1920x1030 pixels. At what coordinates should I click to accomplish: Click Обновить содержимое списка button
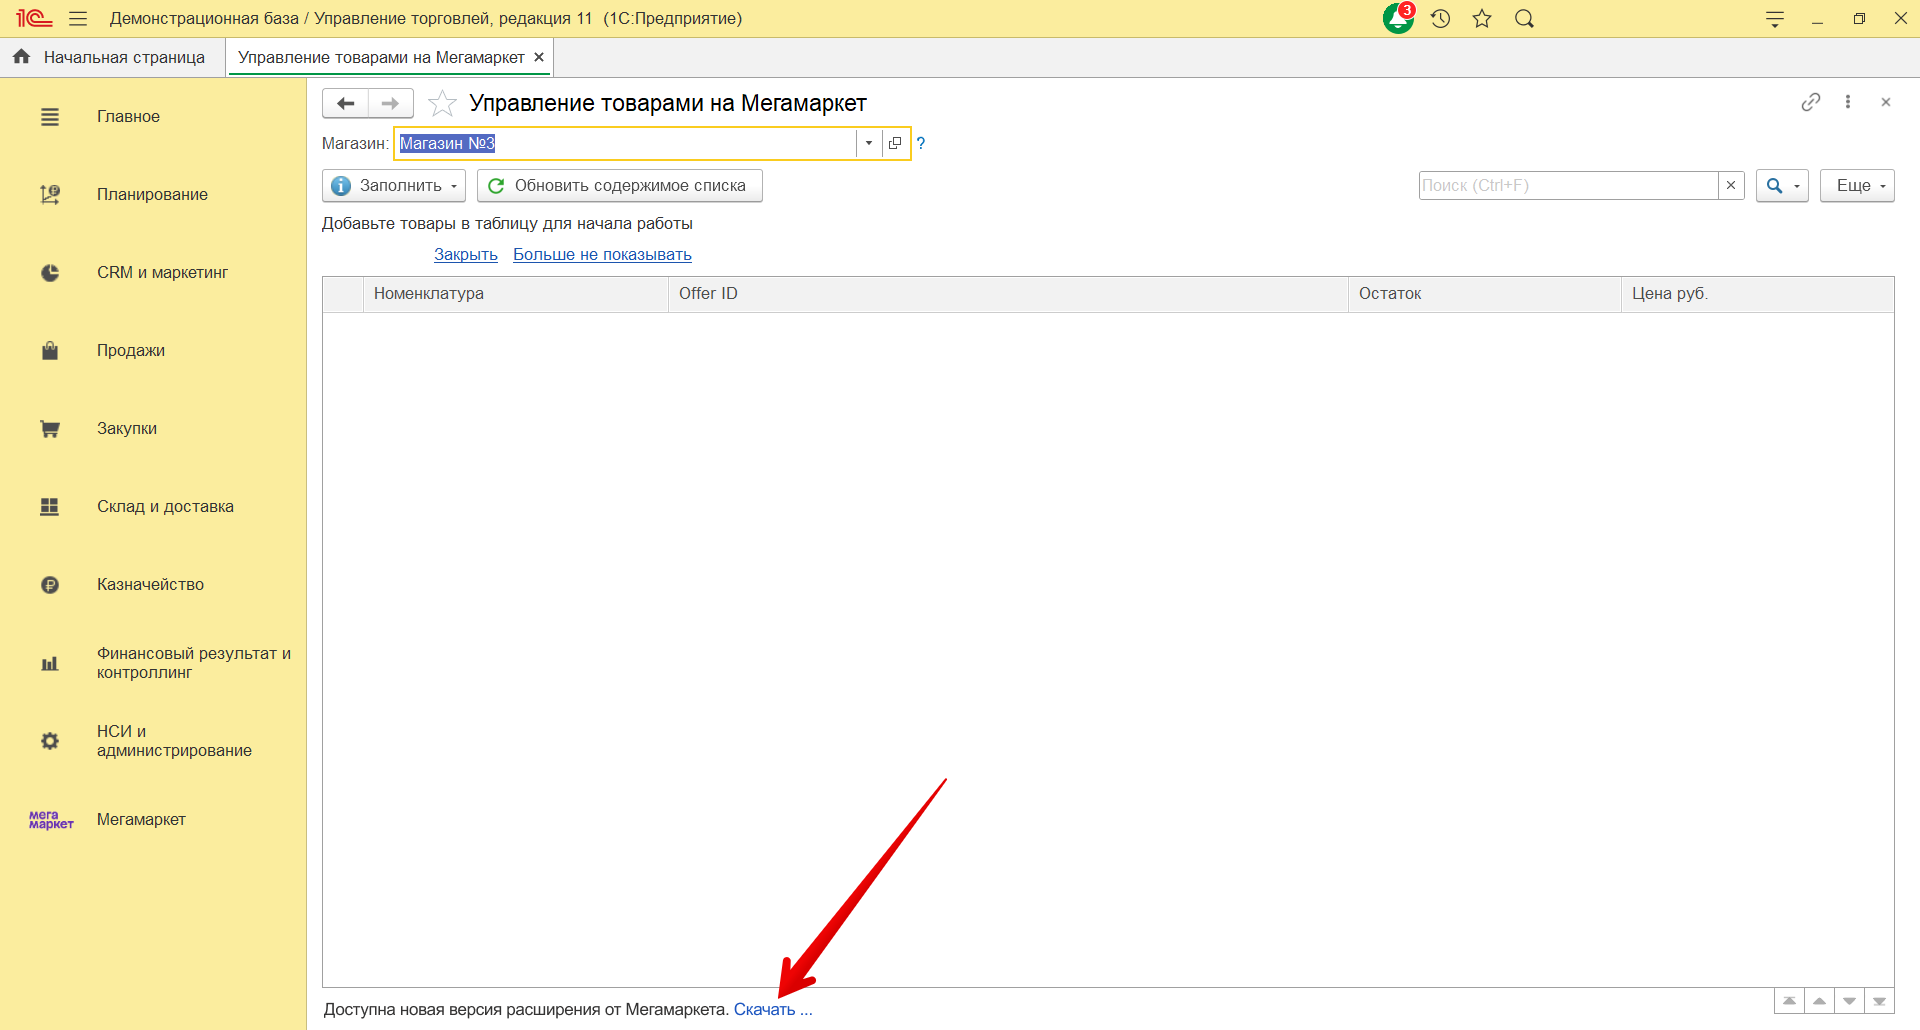coord(620,186)
